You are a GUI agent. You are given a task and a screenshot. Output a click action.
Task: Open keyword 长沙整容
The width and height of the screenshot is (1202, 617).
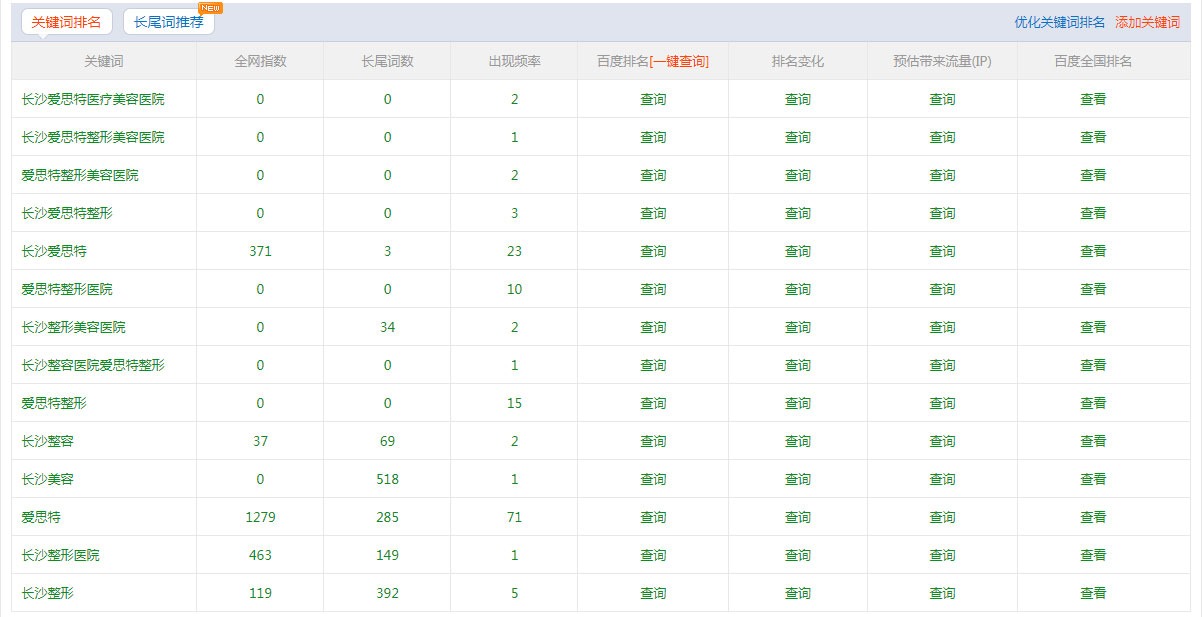pyautogui.click(x=47, y=441)
